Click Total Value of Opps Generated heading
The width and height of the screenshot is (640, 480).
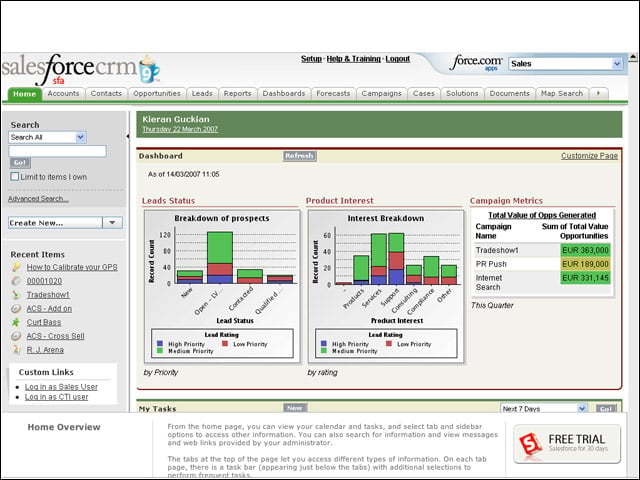[x=542, y=215]
